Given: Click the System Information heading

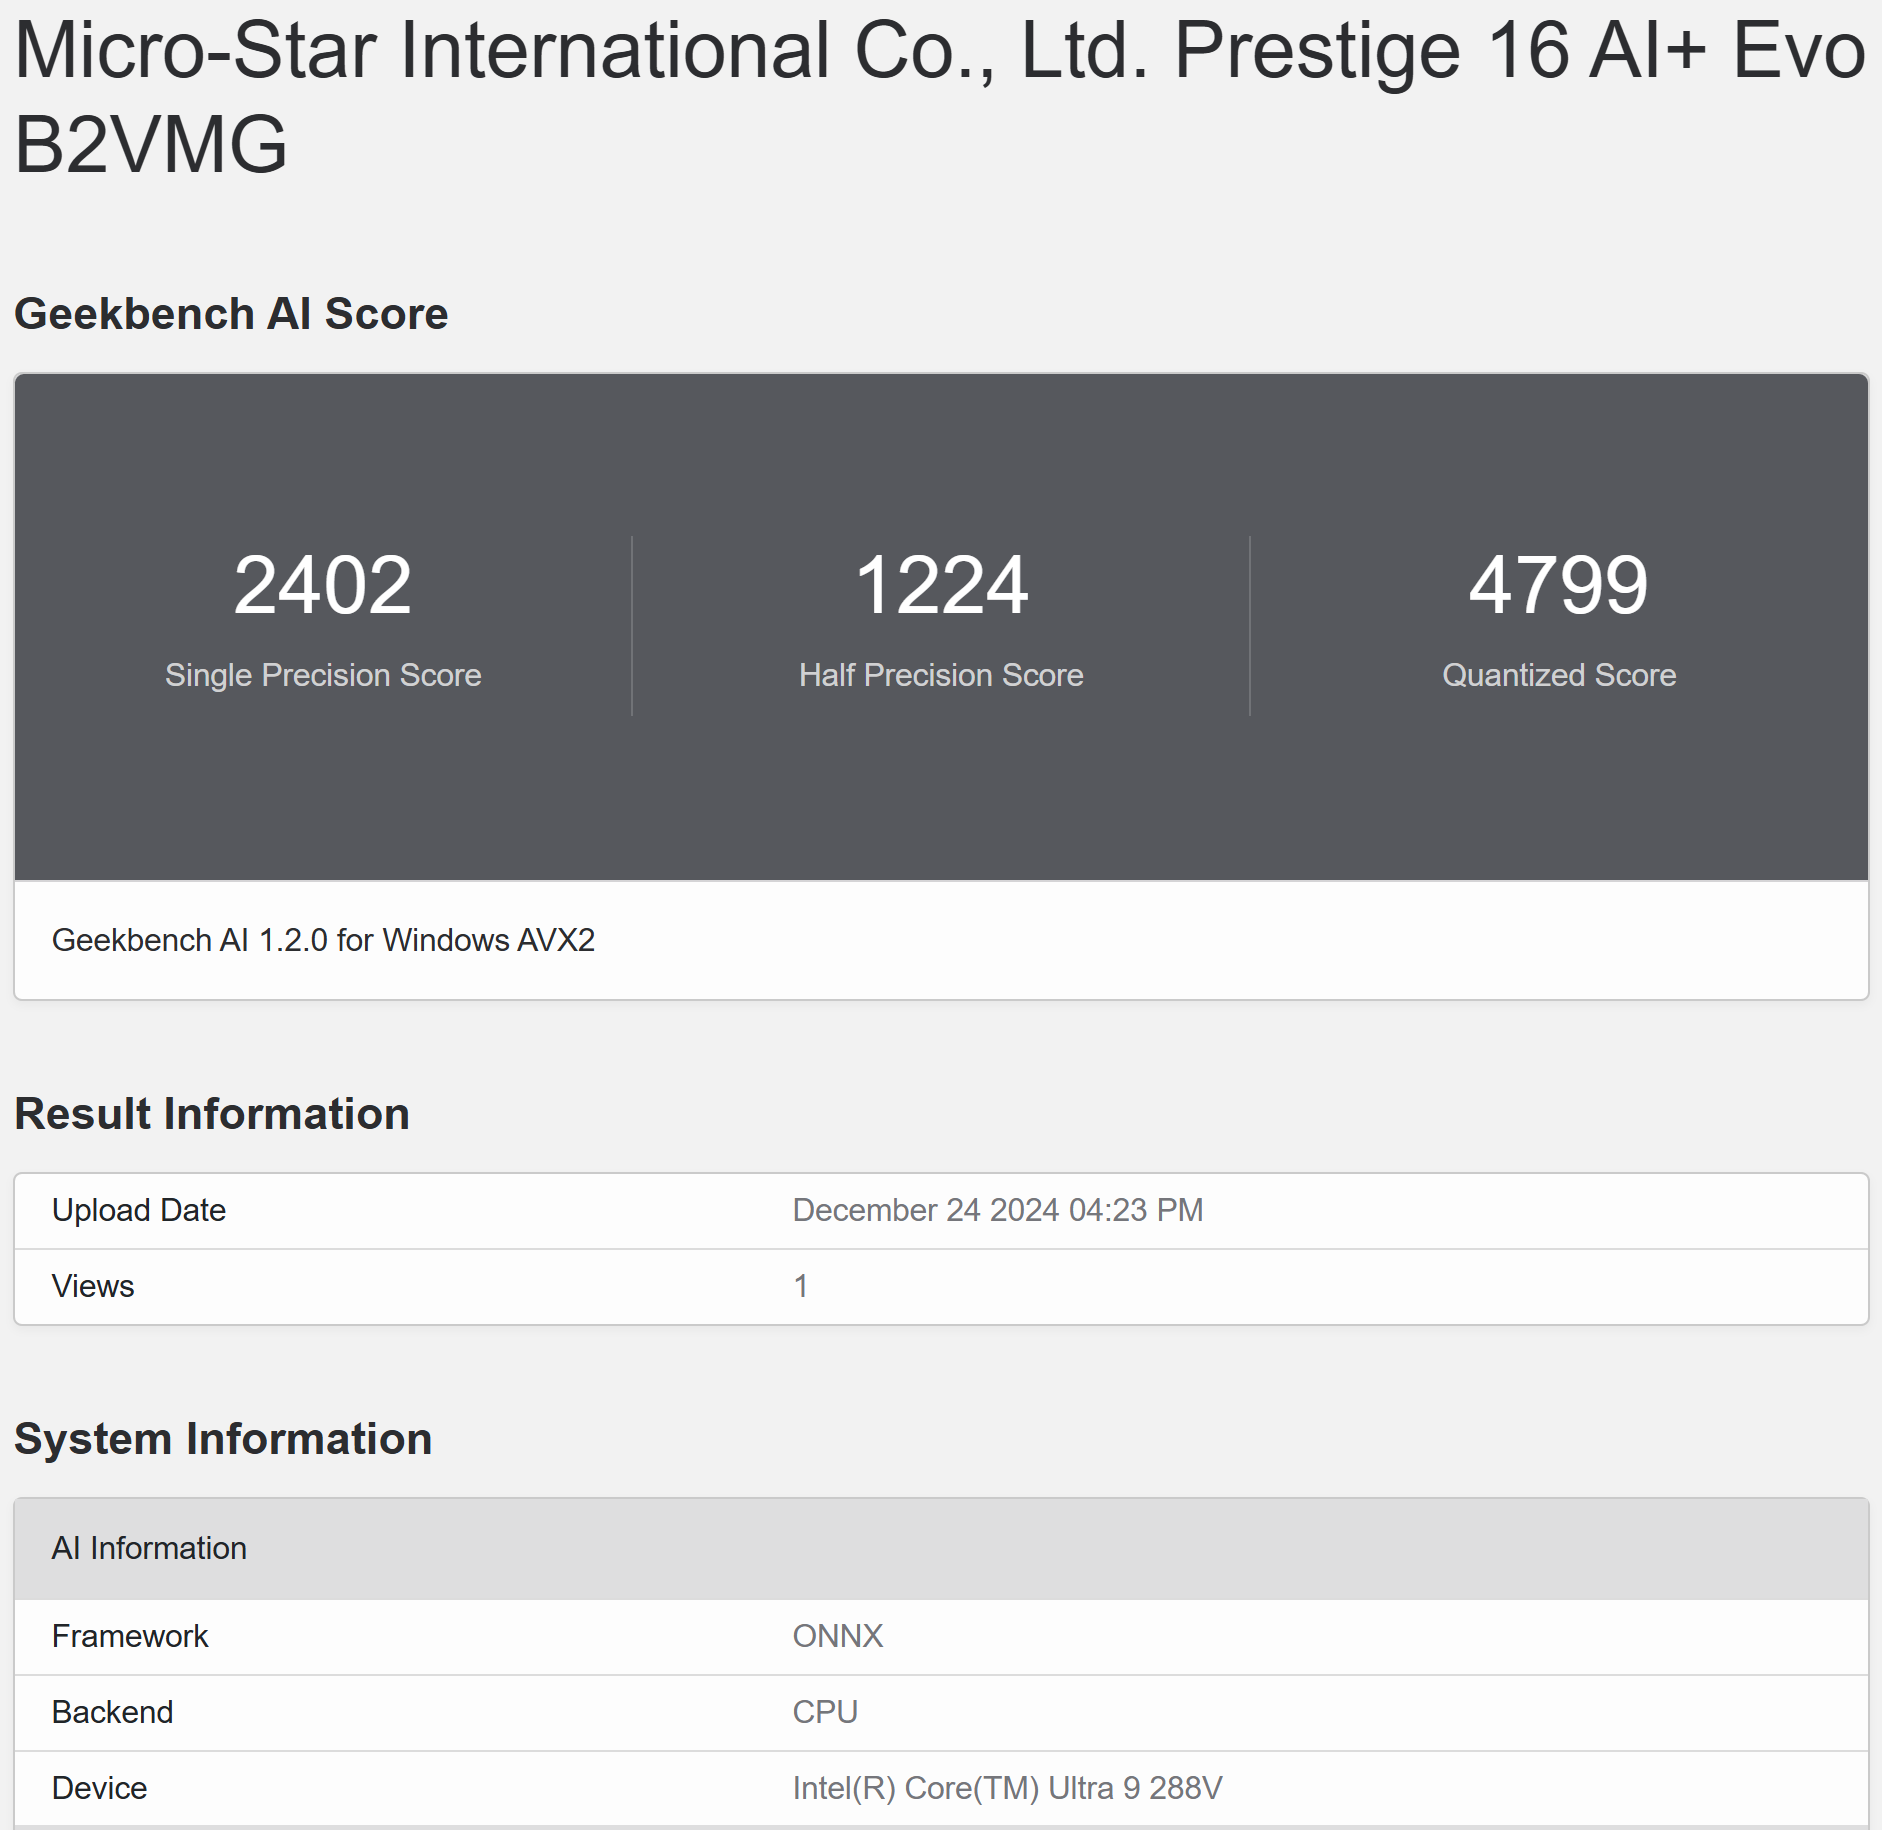Looking at the screenshot, I should pos(223,1439).
